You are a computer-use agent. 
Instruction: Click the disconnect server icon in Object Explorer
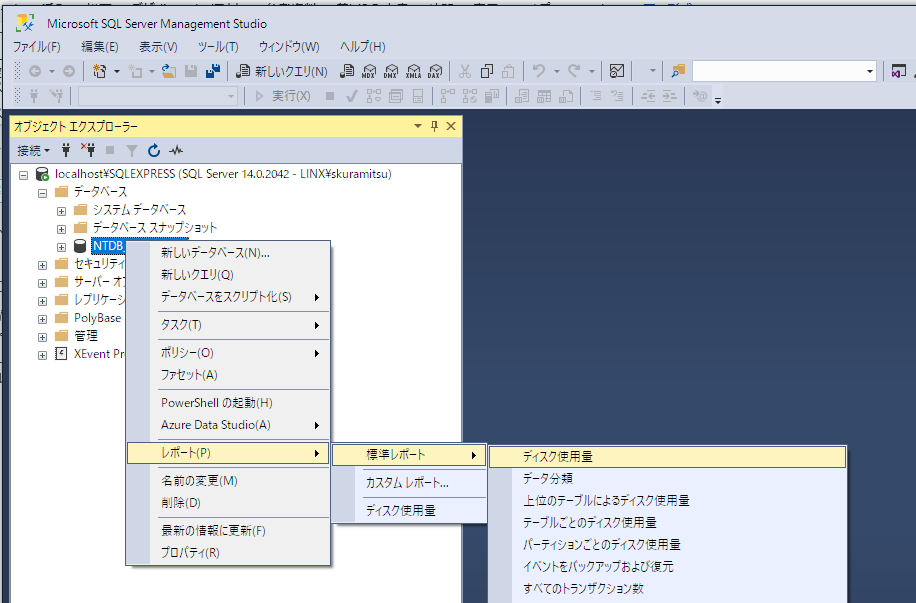89,150
